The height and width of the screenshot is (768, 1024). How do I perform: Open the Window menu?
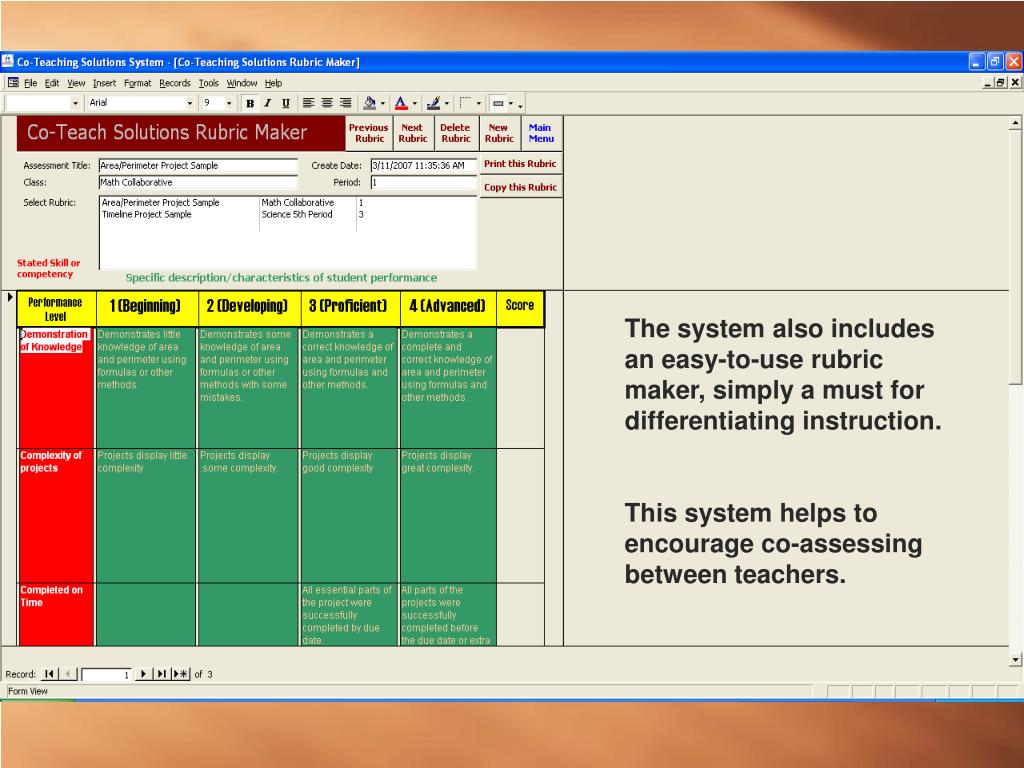pyautogui.click(x=242, y=83)
